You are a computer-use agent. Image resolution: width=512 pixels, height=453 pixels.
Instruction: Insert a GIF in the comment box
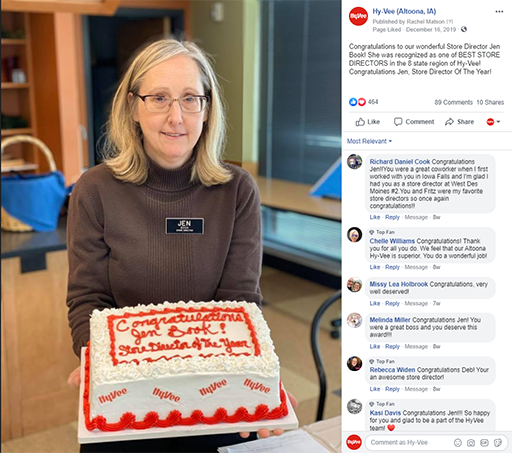(484, 442)
